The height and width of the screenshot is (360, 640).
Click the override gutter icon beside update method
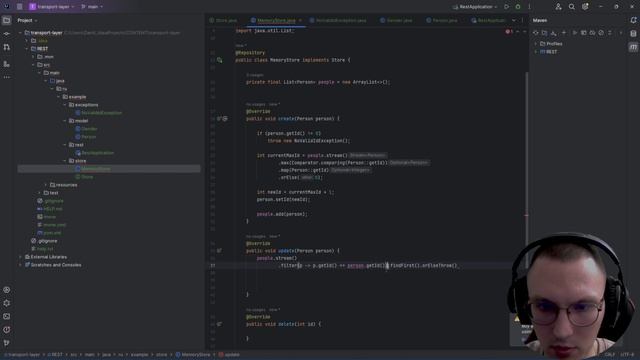pos(219,251)
